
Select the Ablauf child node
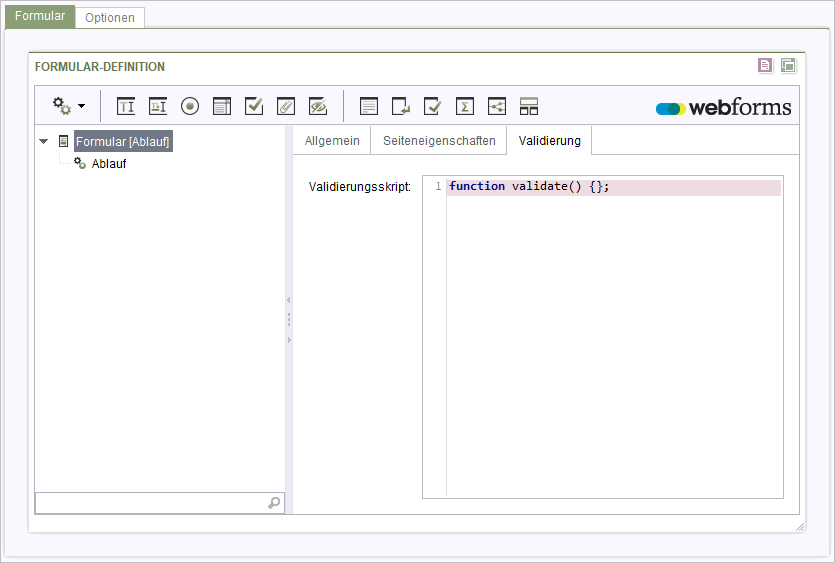(109, 164)
